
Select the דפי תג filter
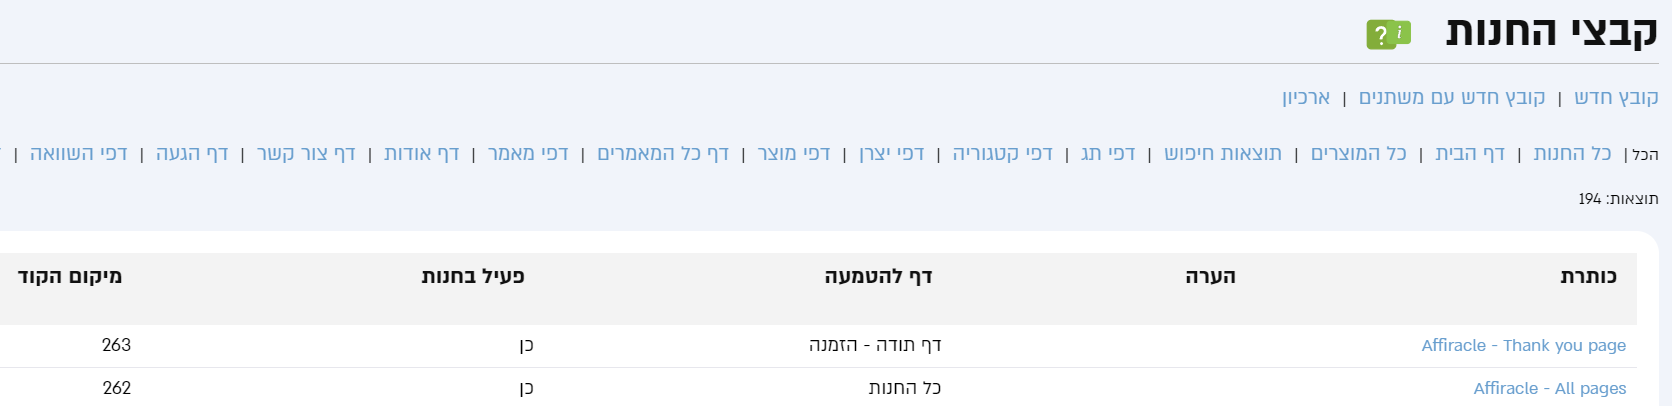pos(1108,153)
